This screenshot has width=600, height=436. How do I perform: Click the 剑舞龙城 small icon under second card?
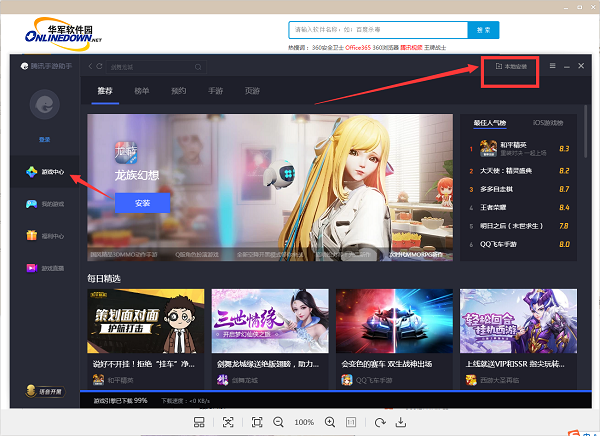pos(223,380)
